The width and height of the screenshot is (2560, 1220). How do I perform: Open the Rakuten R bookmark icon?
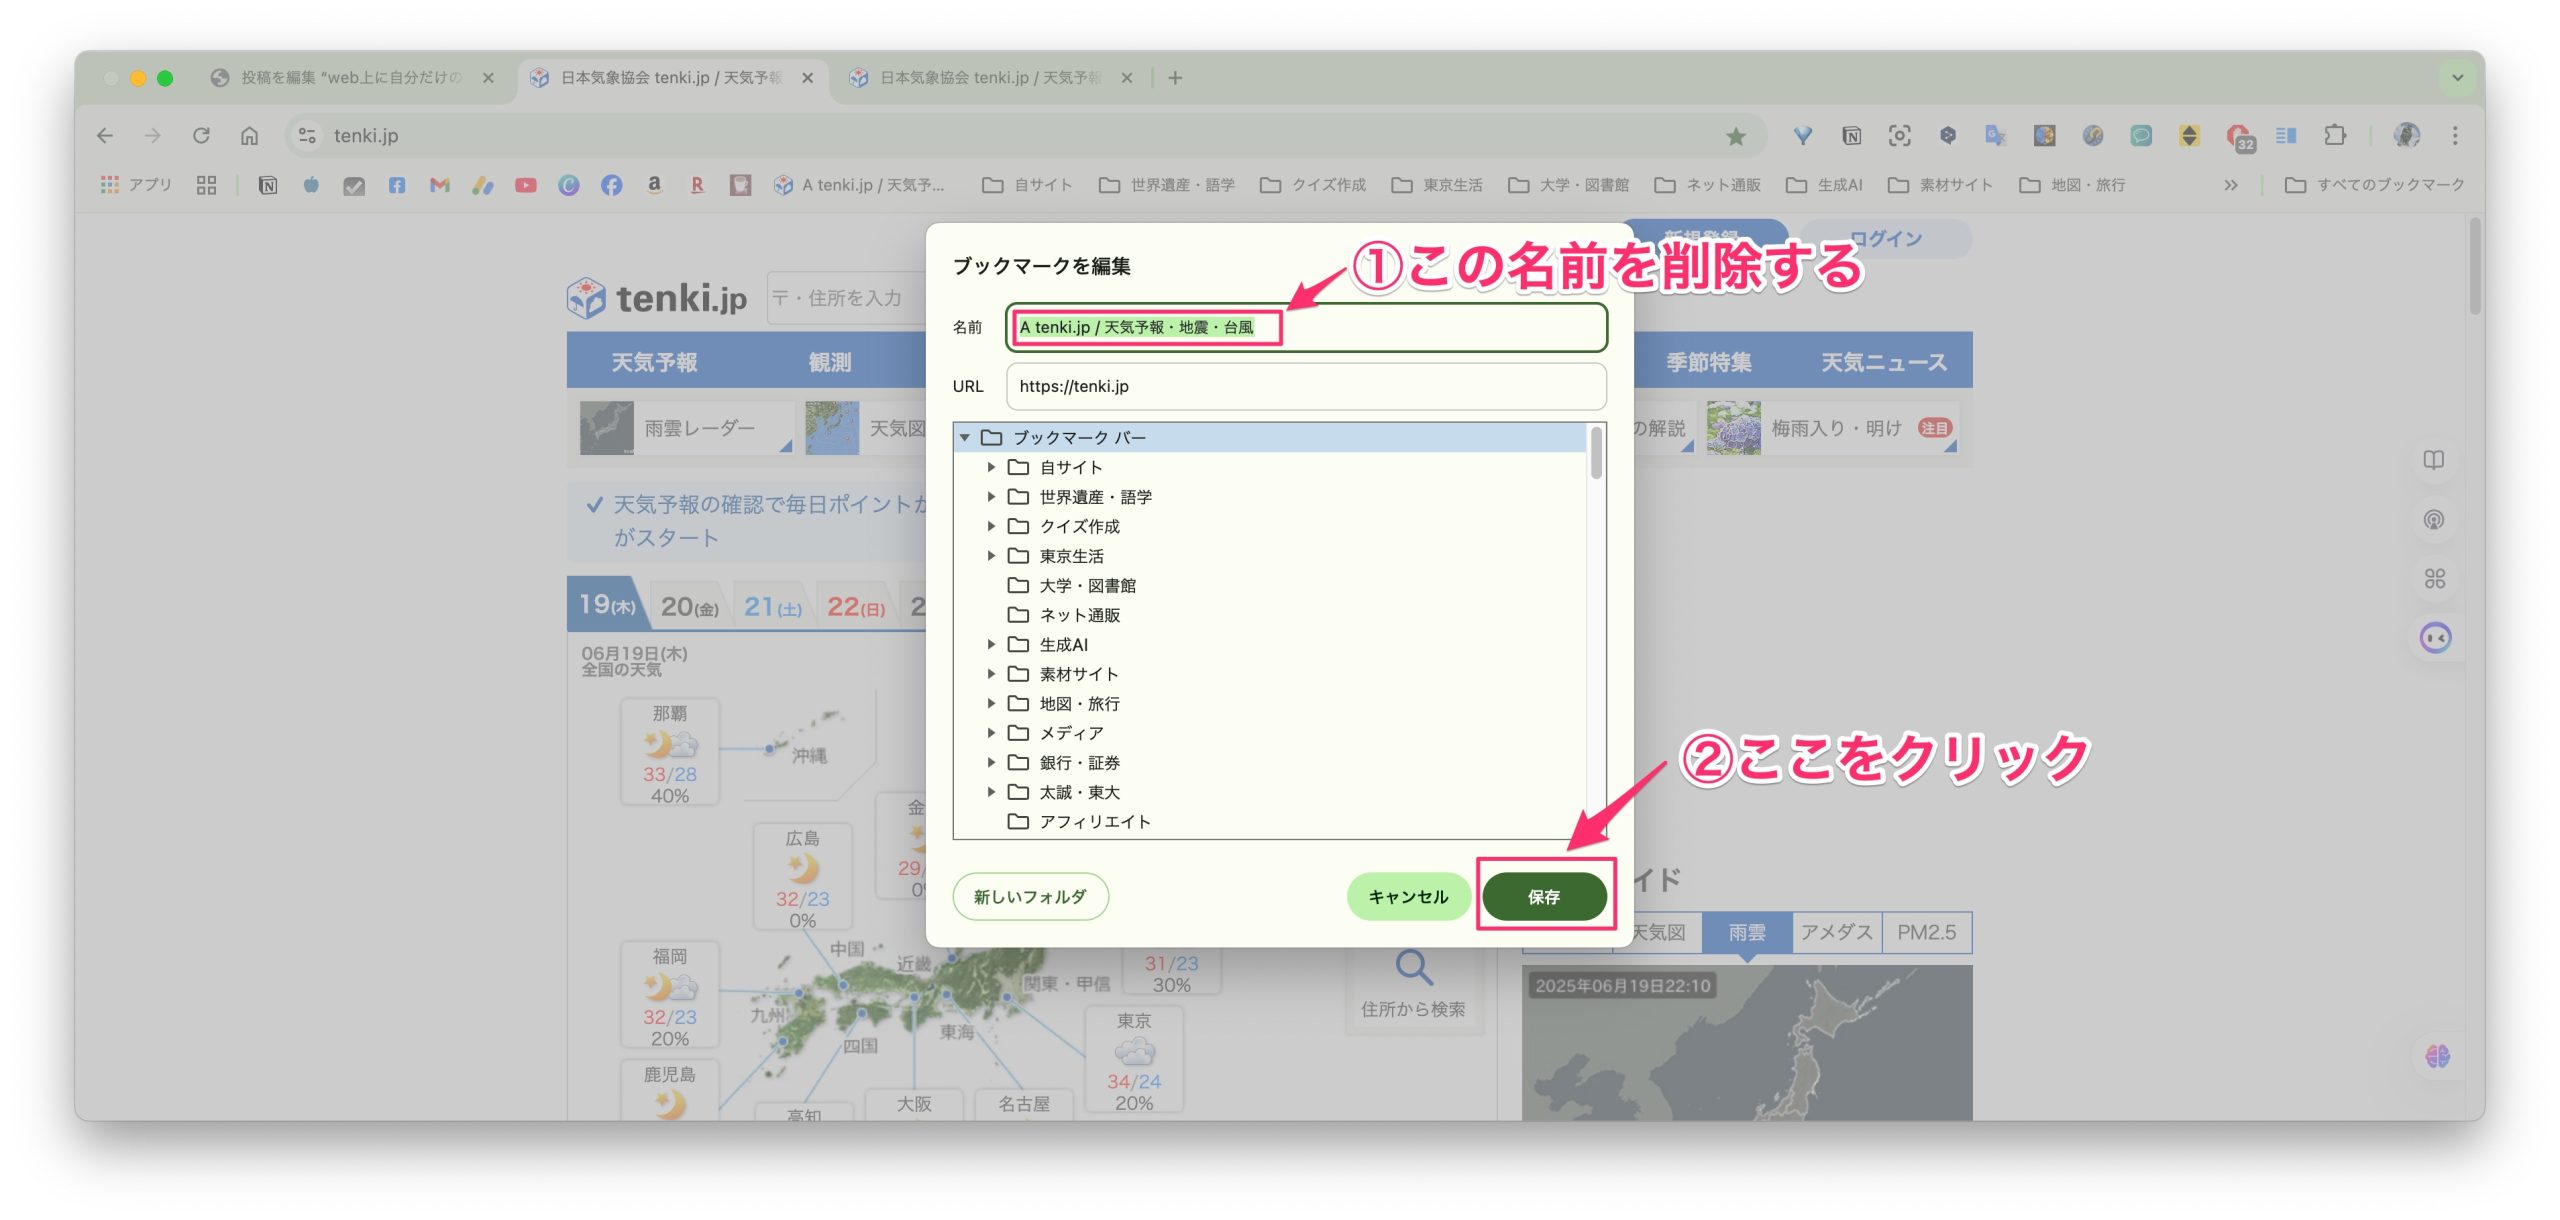click(x=697, y=185)
